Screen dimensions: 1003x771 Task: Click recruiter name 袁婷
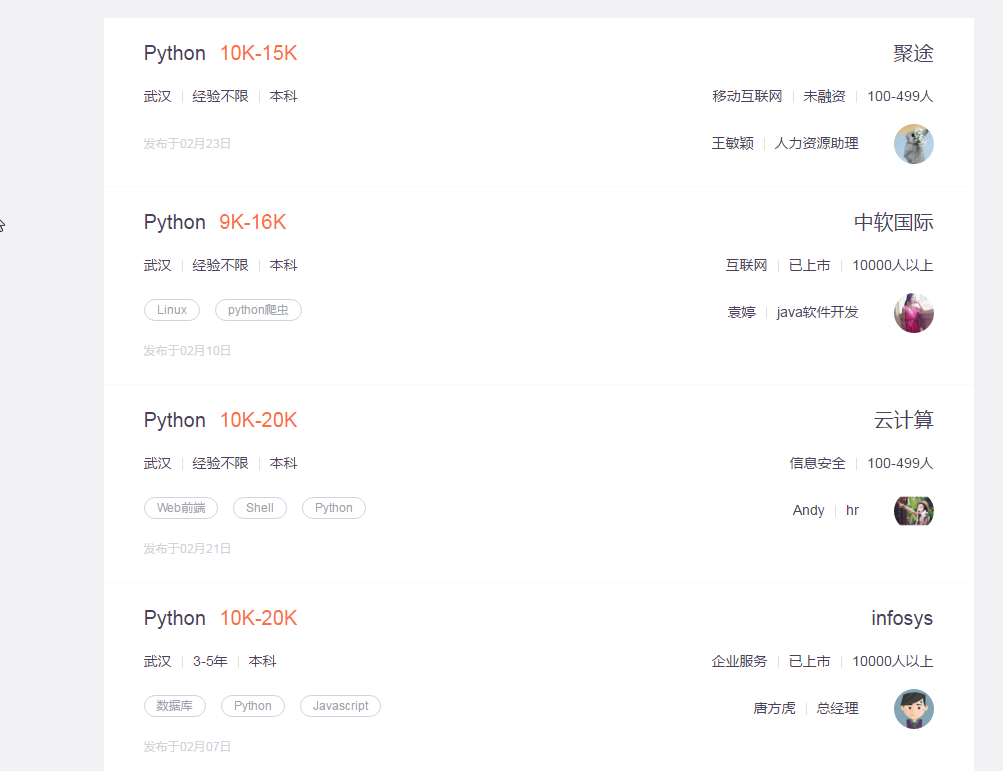click(741, 312)
